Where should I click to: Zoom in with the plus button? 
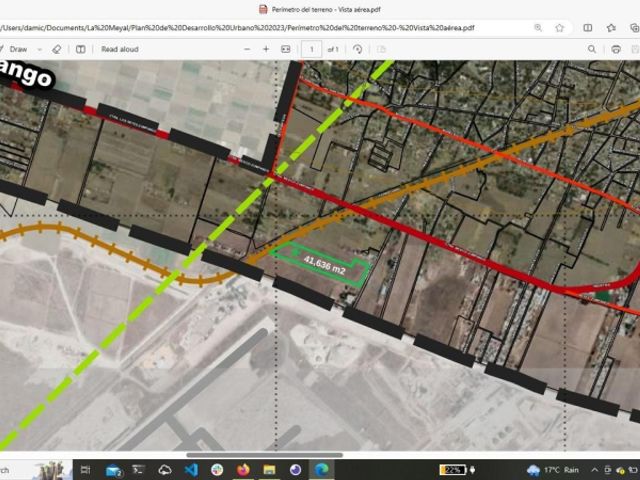[266, 49]
